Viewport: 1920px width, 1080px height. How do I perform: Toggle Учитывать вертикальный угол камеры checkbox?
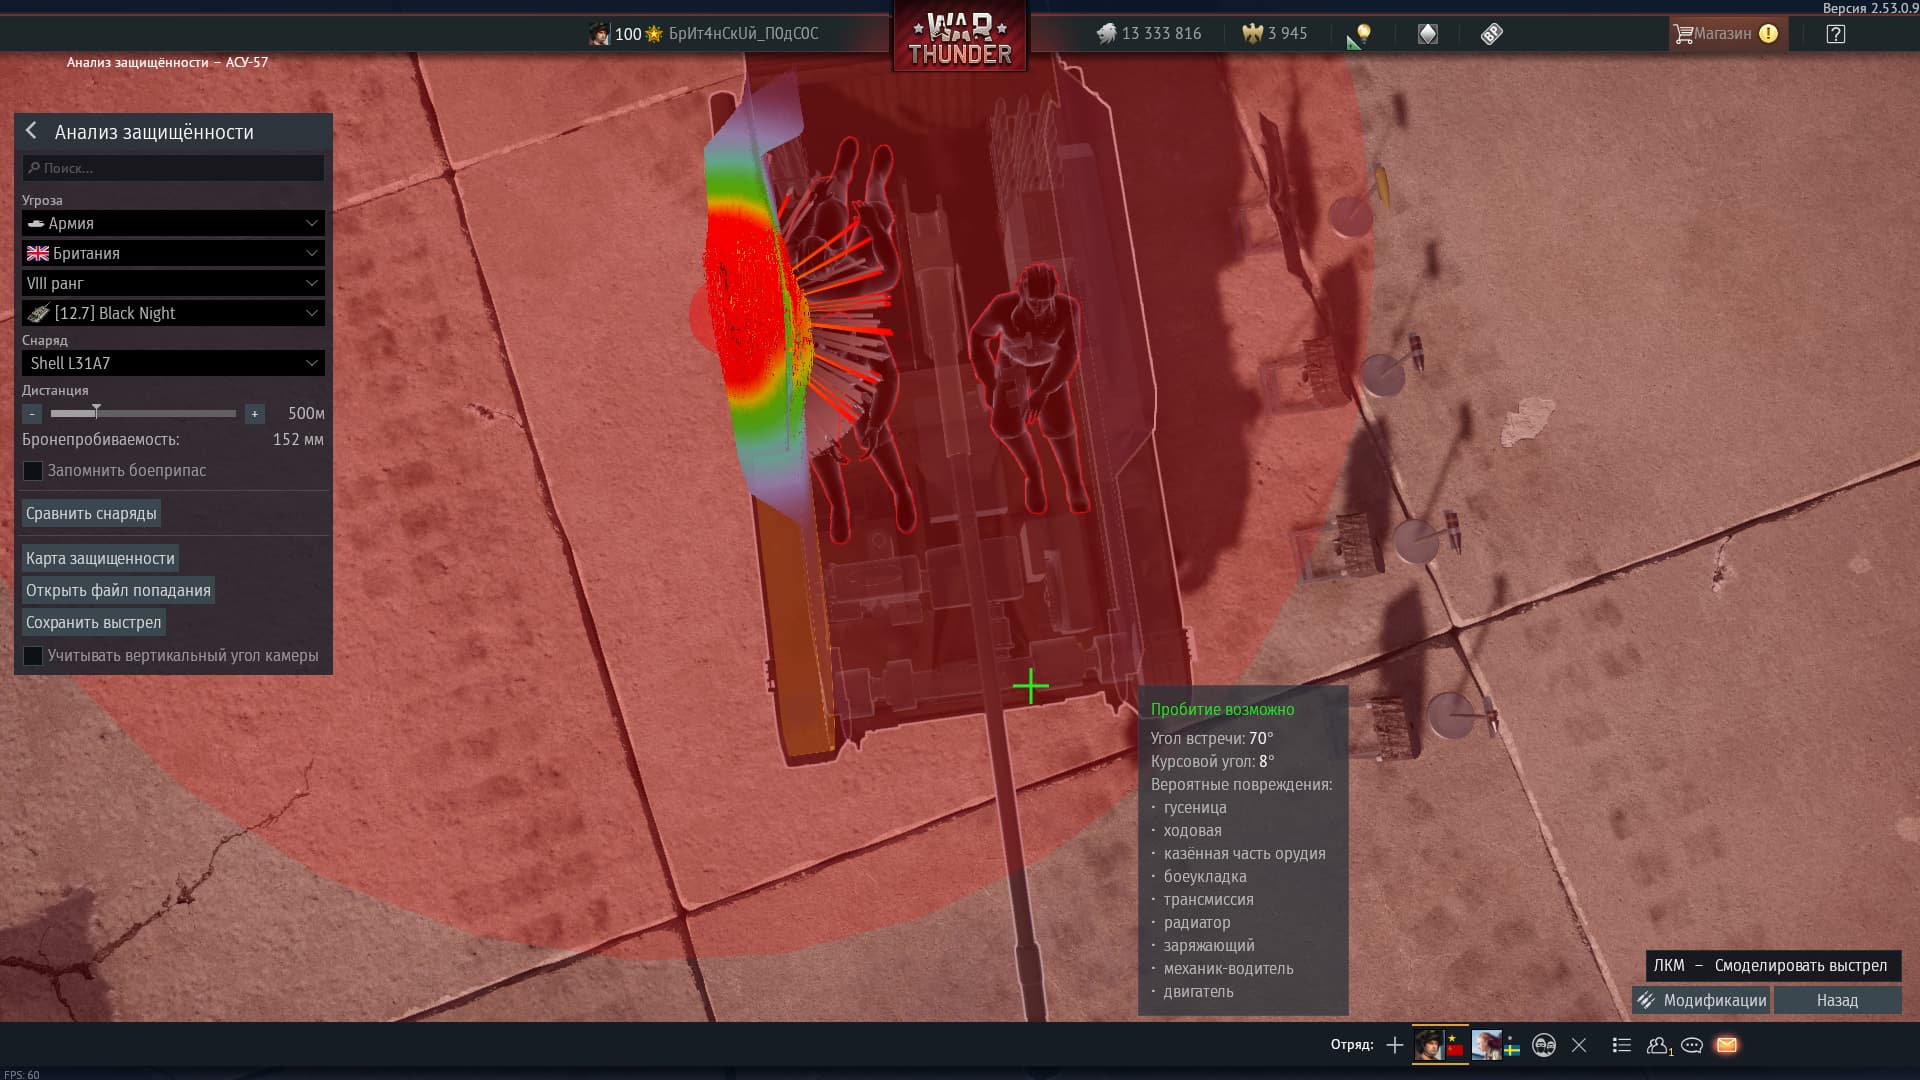tap(33, 656)
